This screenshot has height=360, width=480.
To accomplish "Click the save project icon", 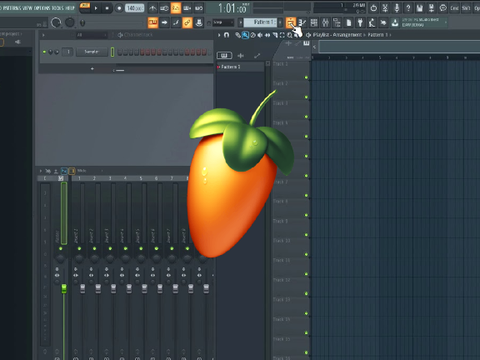I will coord(420,8).
